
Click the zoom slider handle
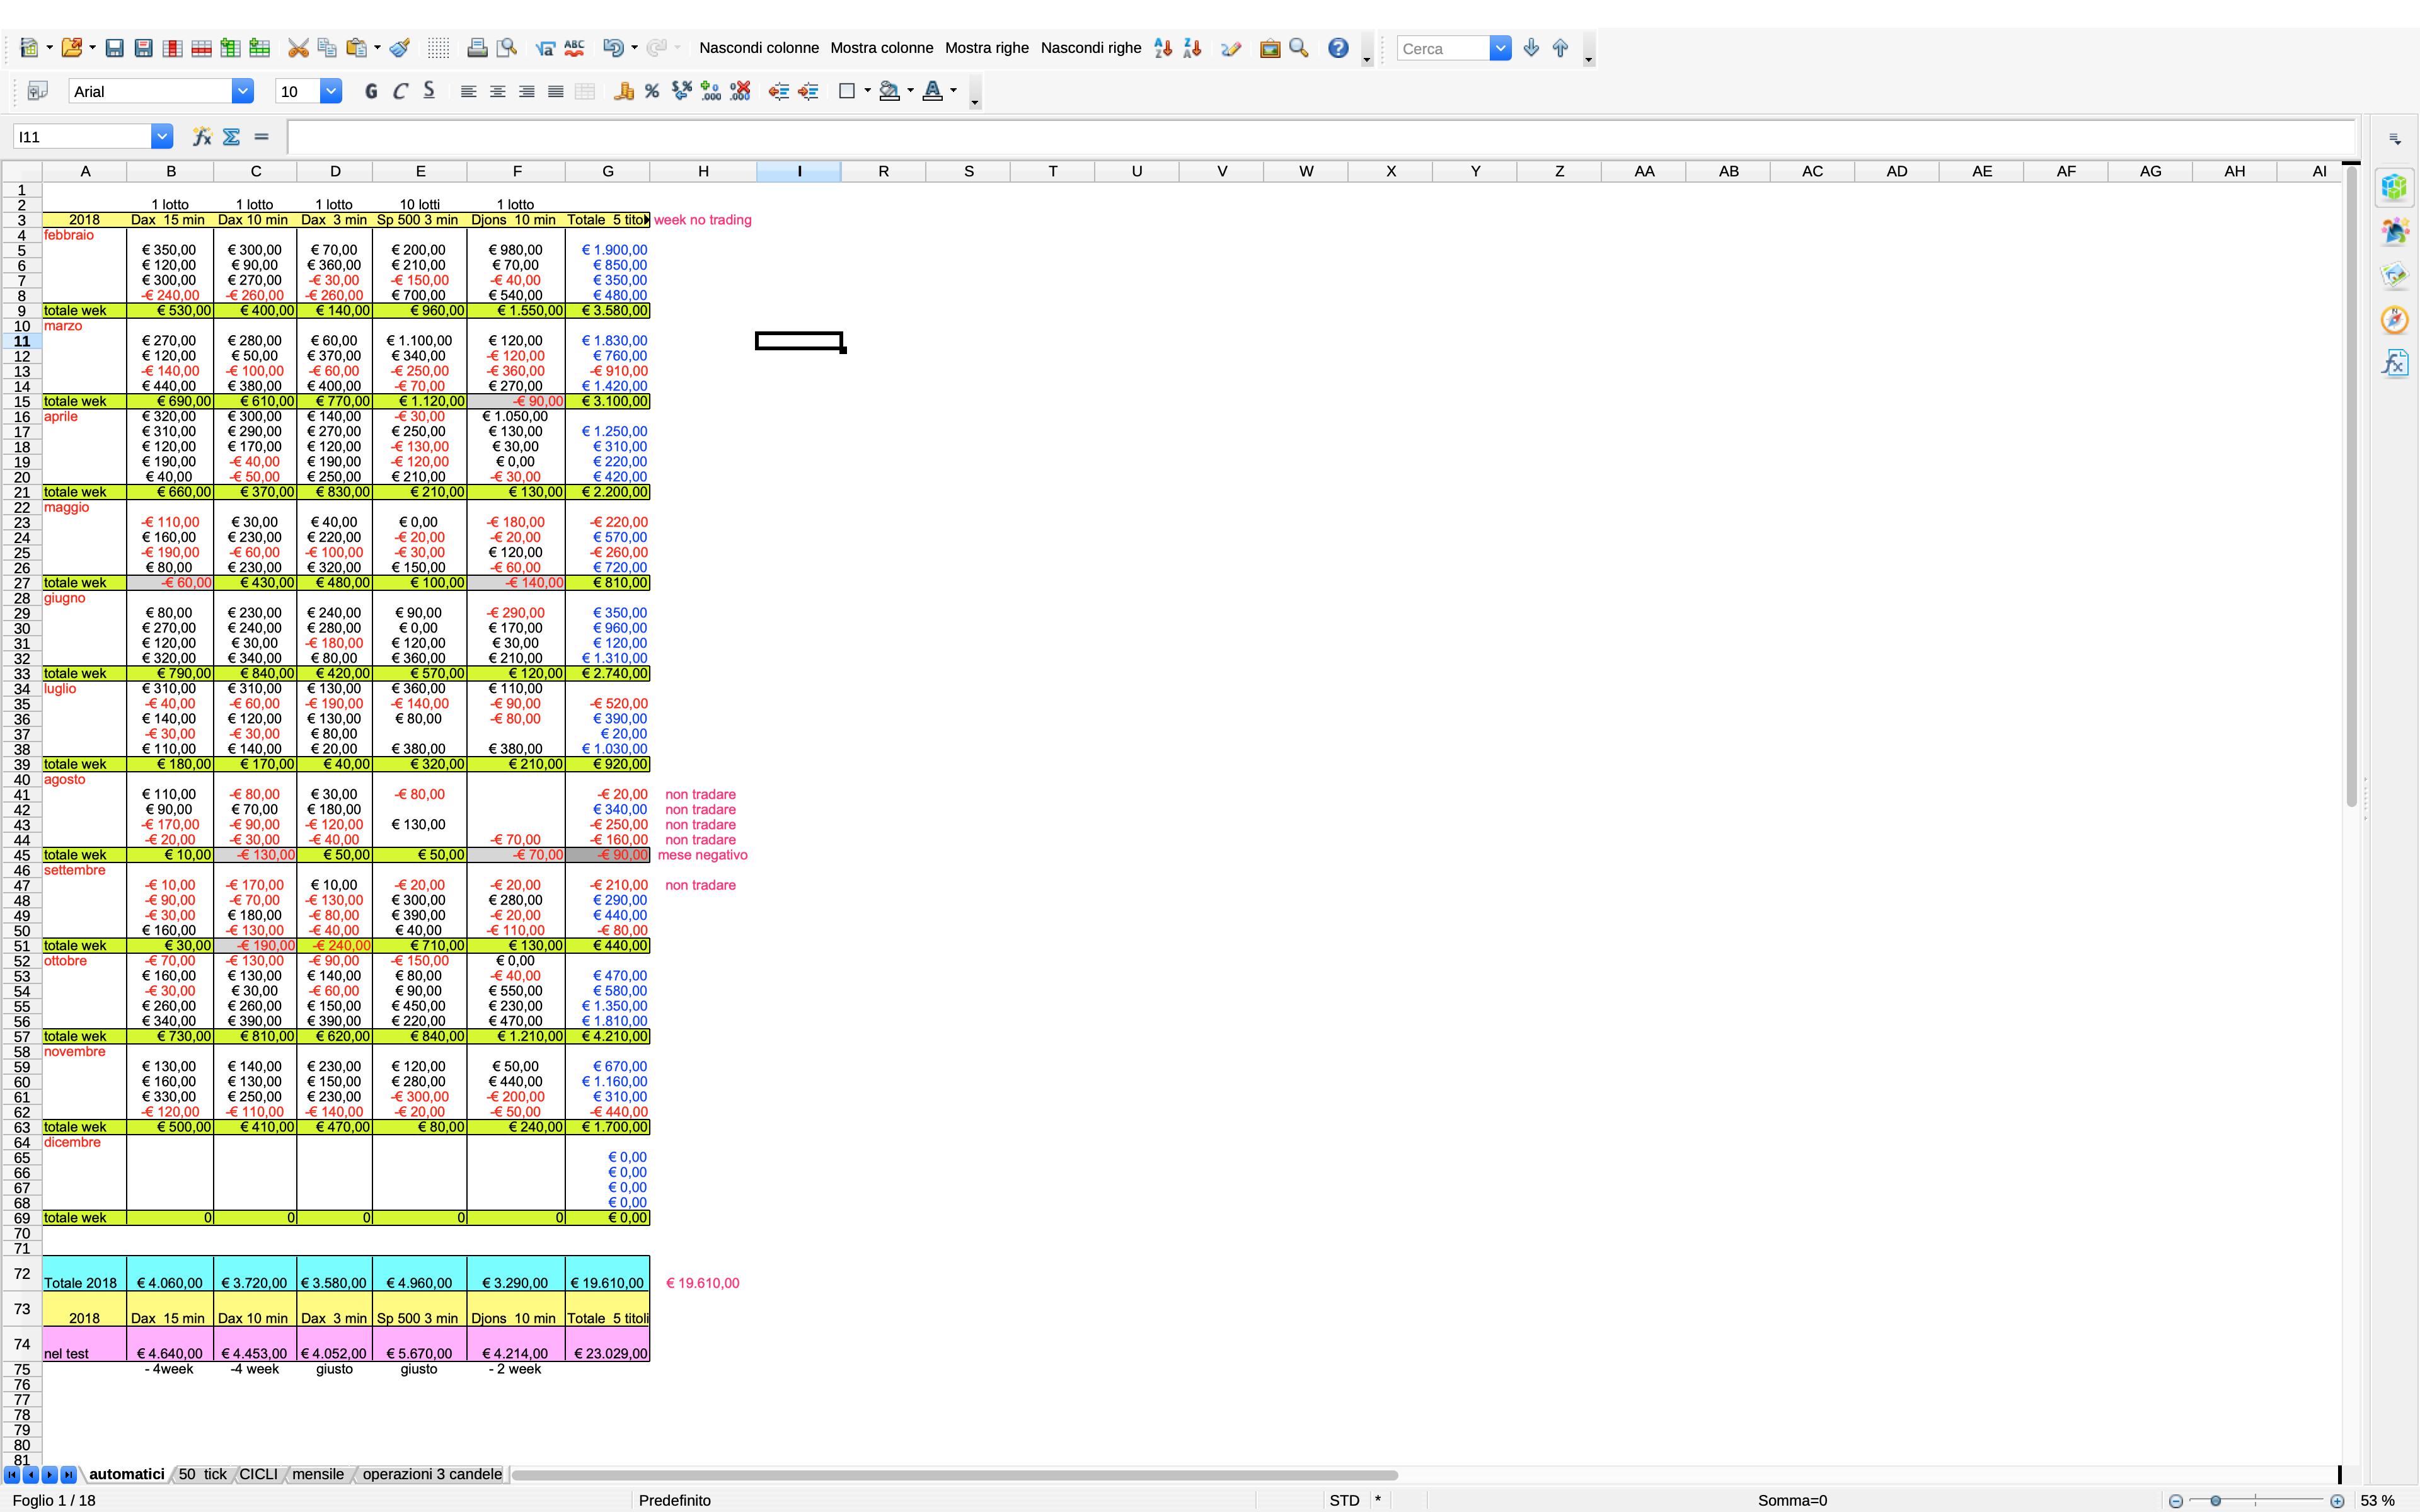pyautogui.click(x=2216, y=1501)
